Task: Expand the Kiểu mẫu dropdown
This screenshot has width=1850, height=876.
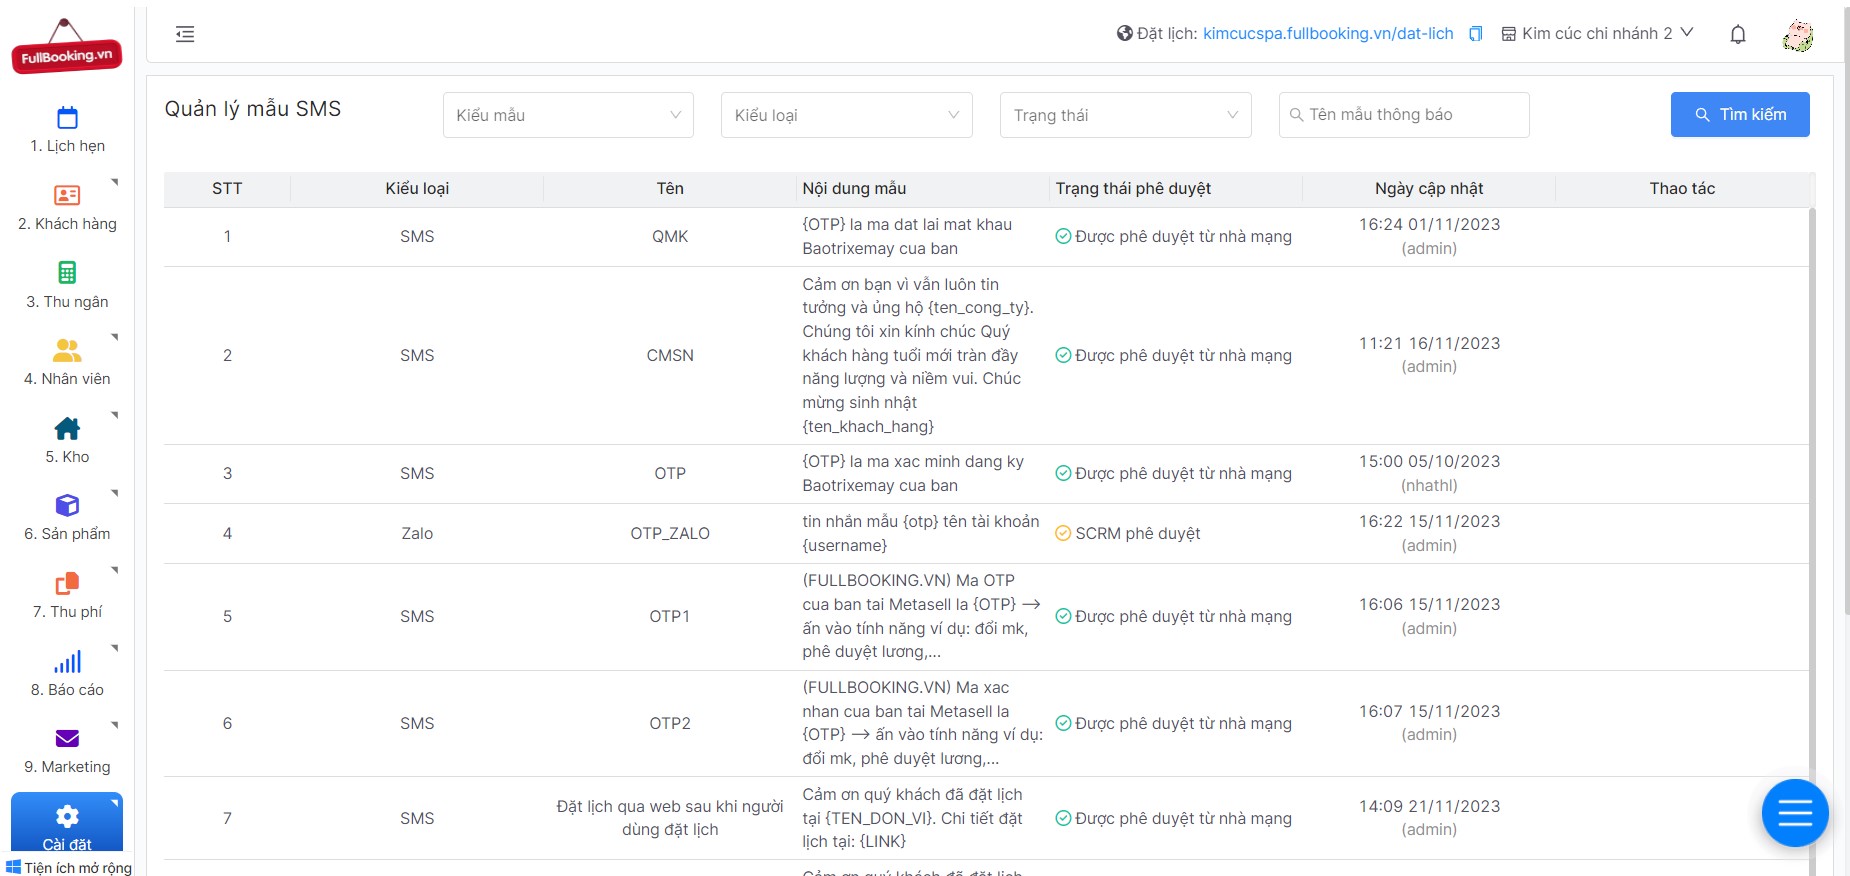Action: [568, 115]
